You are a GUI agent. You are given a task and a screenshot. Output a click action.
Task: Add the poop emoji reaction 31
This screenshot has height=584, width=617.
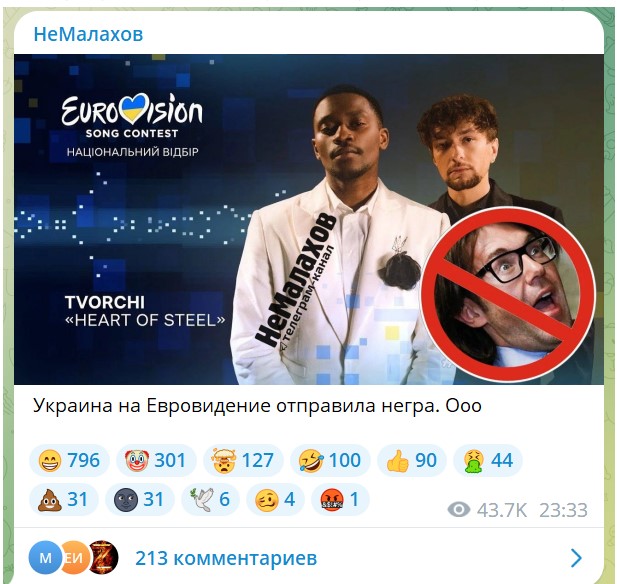64,499
